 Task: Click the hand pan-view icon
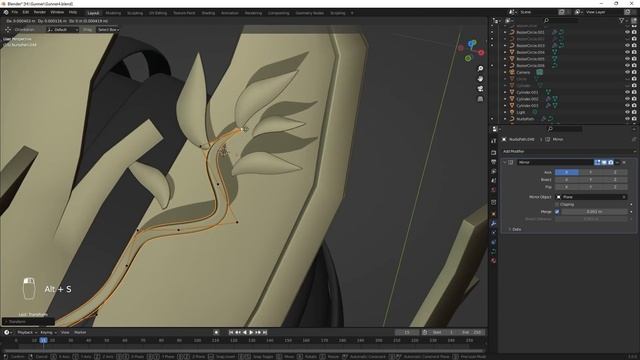(x=480, y=78)
